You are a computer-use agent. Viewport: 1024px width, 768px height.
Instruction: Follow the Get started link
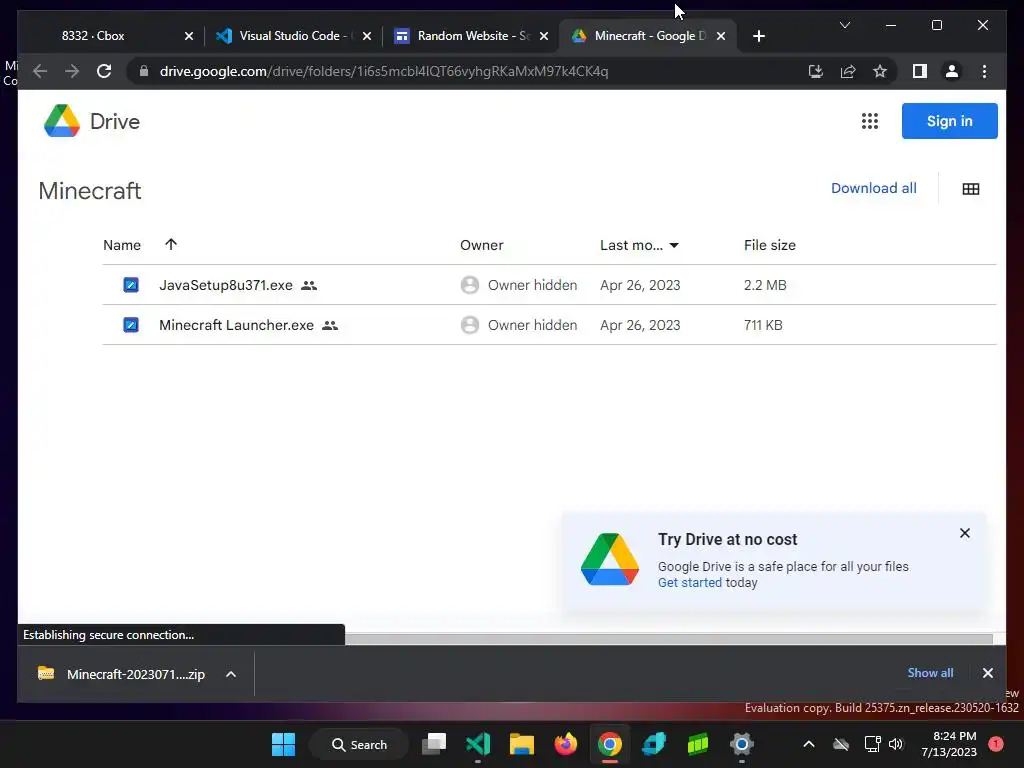click(x=690, y=583)
